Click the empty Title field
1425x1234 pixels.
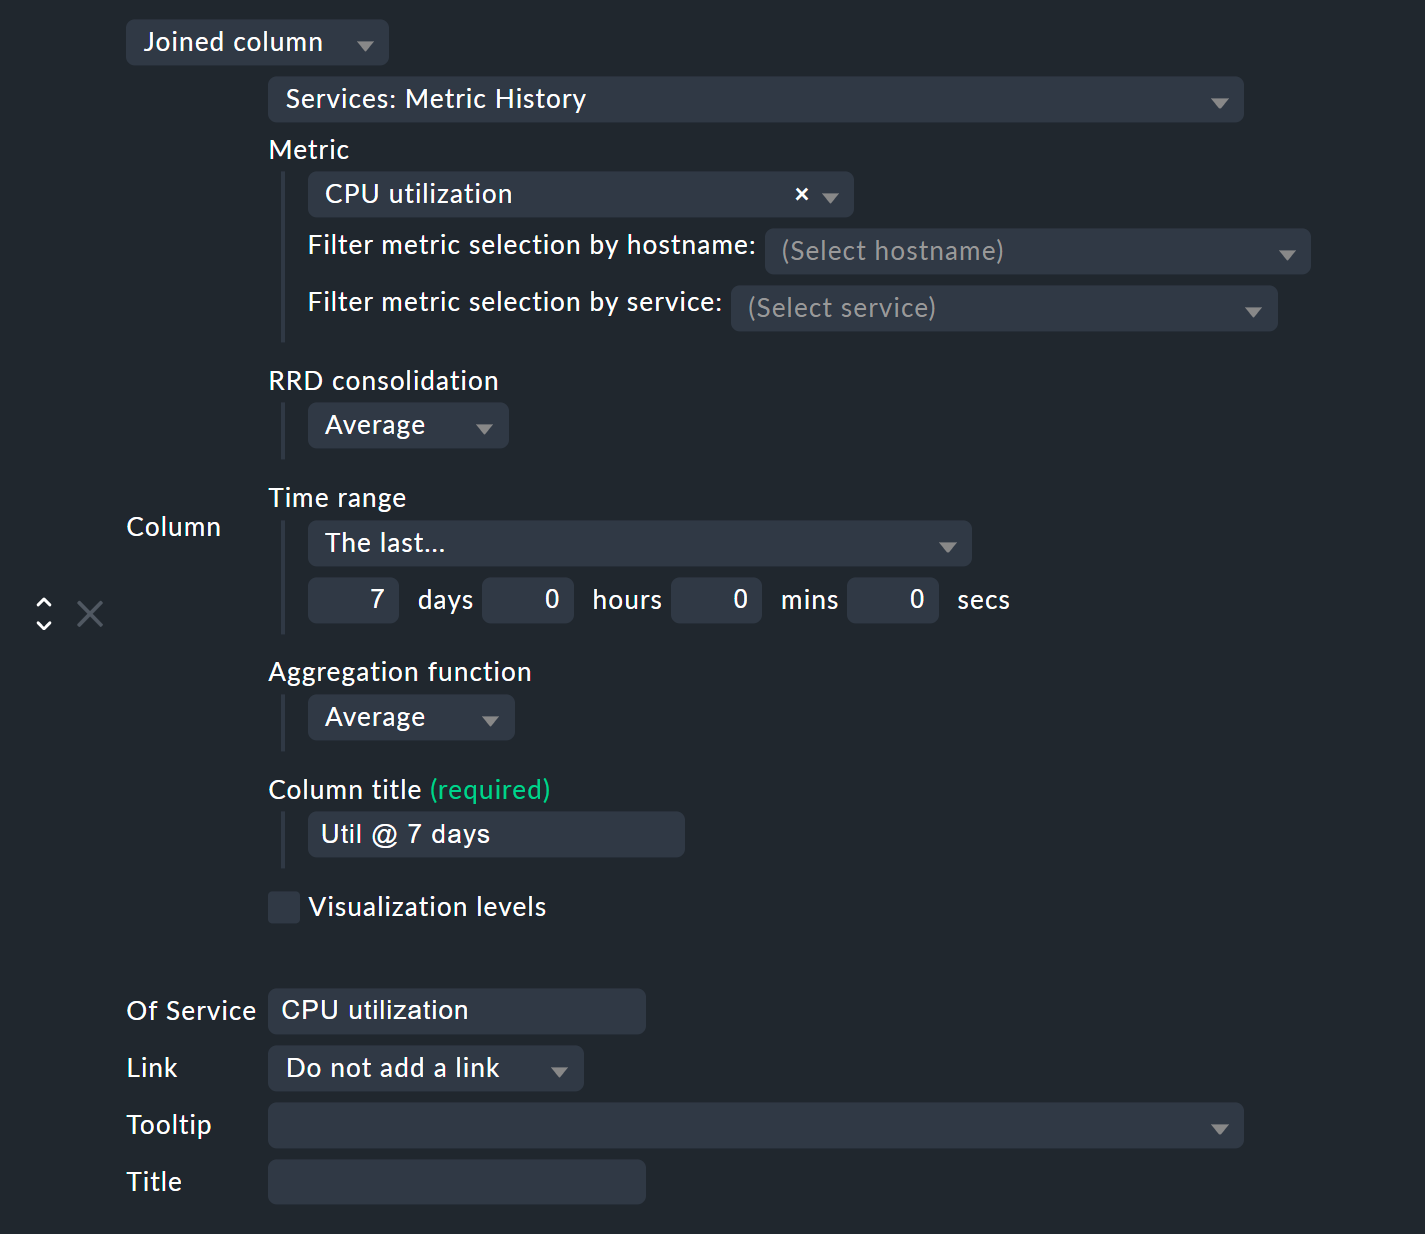pyautogui.click(x=456, y=1181)
